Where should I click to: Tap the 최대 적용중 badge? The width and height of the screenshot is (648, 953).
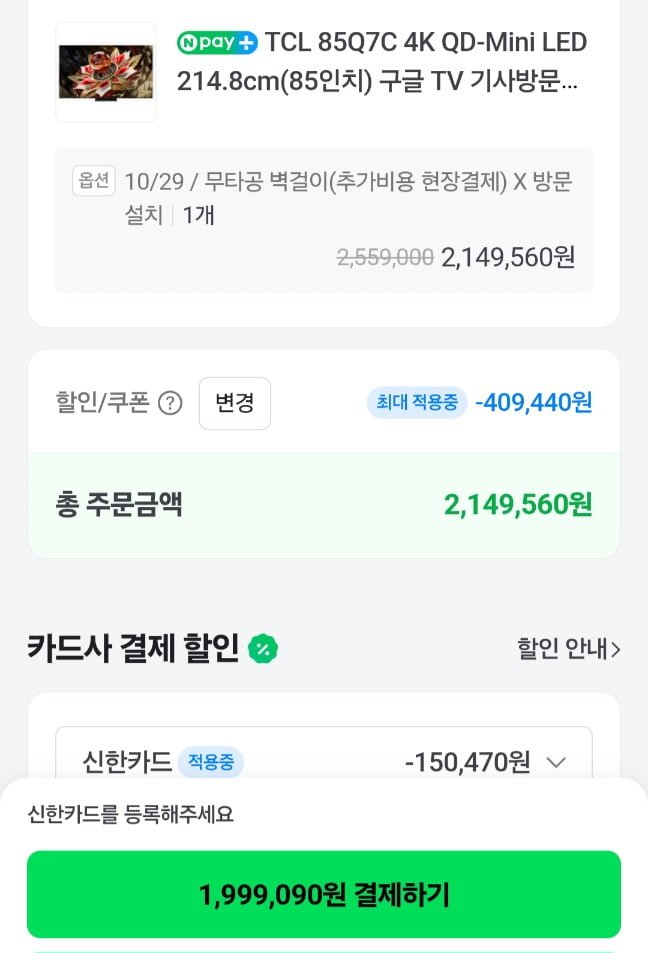tap(417, 403)
